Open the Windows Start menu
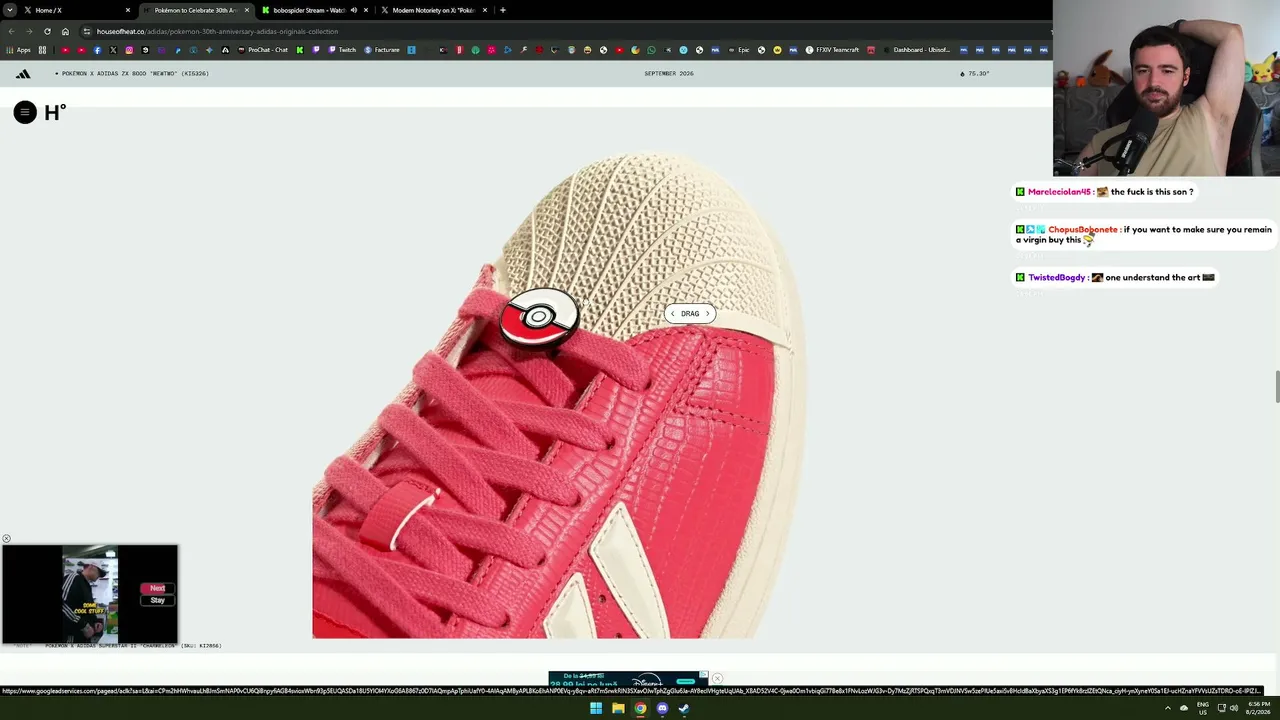1280x720 pixels. point(596,709)
